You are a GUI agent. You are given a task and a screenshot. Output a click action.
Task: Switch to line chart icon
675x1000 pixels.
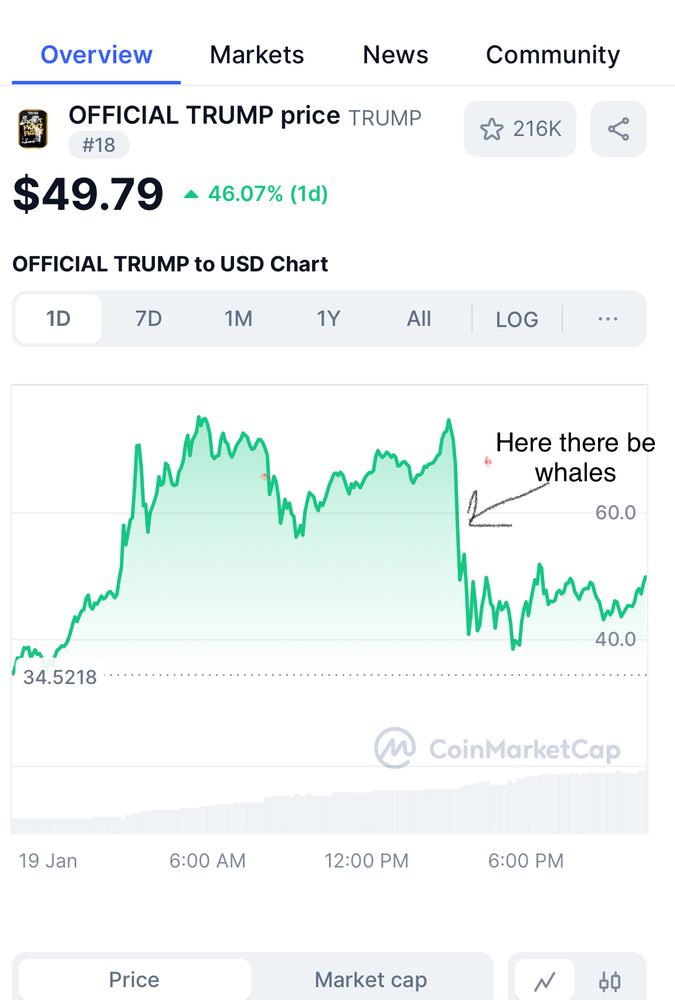(x=544, y=979)
